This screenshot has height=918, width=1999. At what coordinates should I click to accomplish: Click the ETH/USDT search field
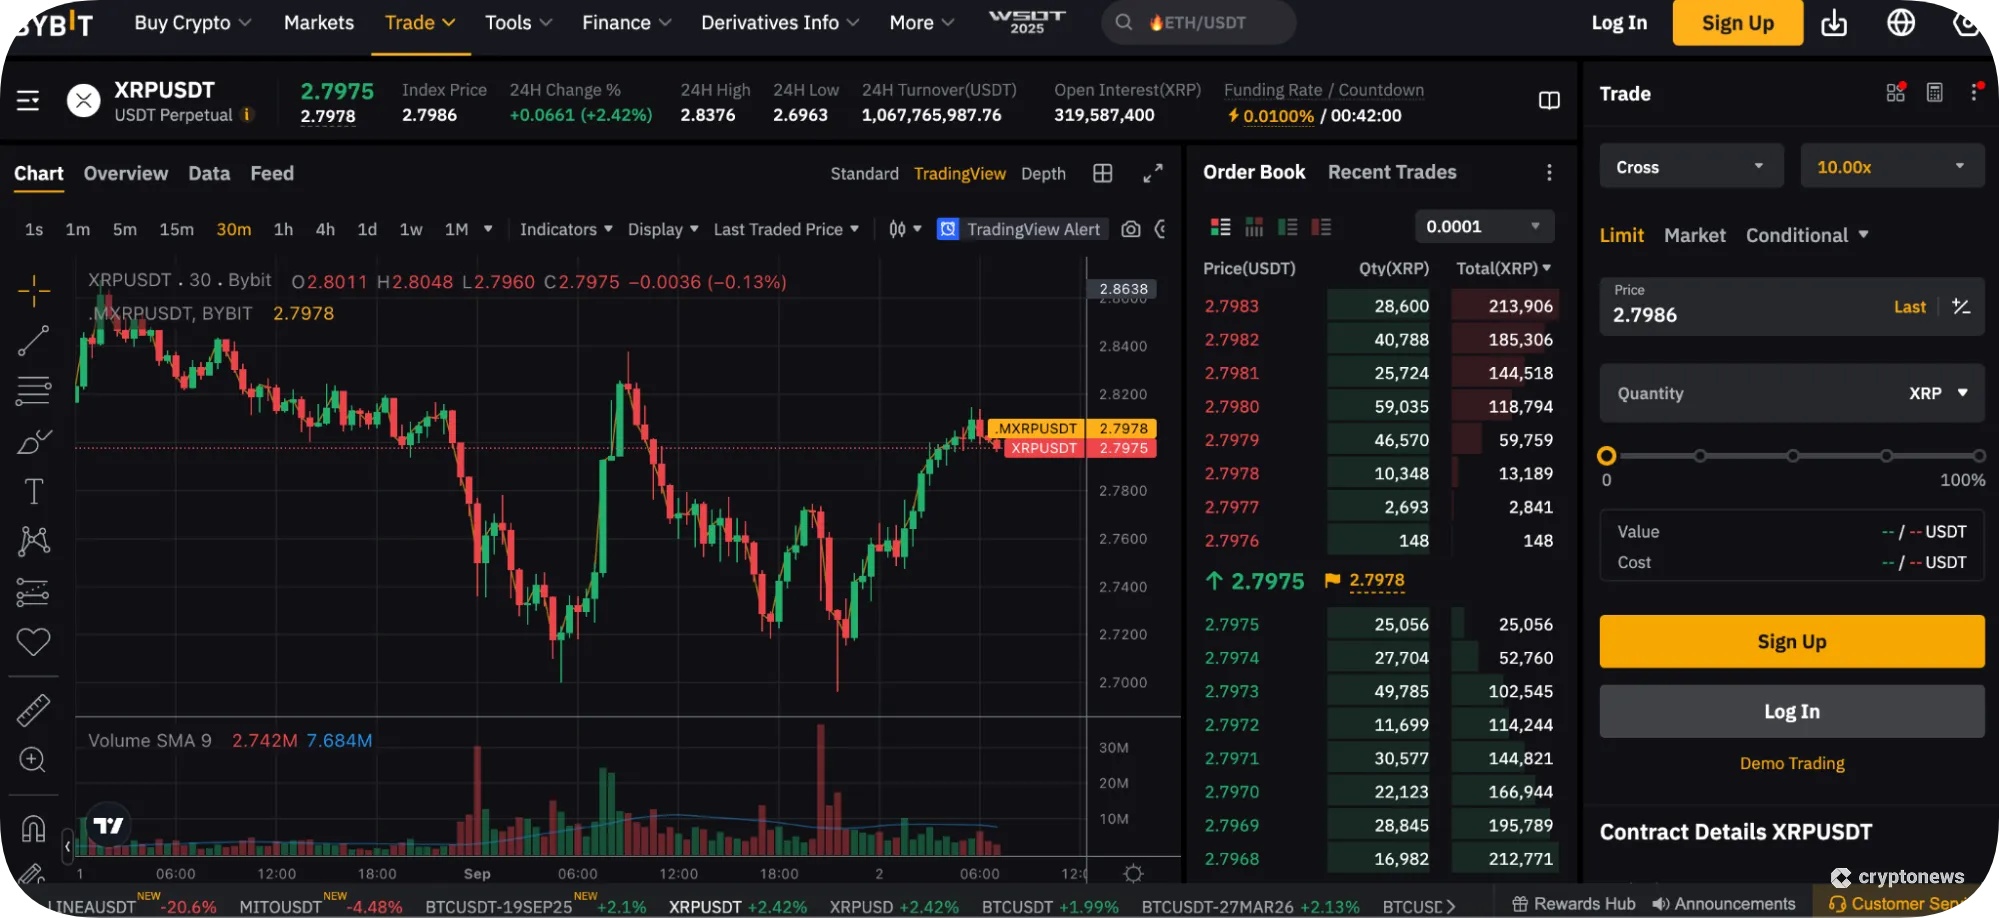(x=1197, y=22)
